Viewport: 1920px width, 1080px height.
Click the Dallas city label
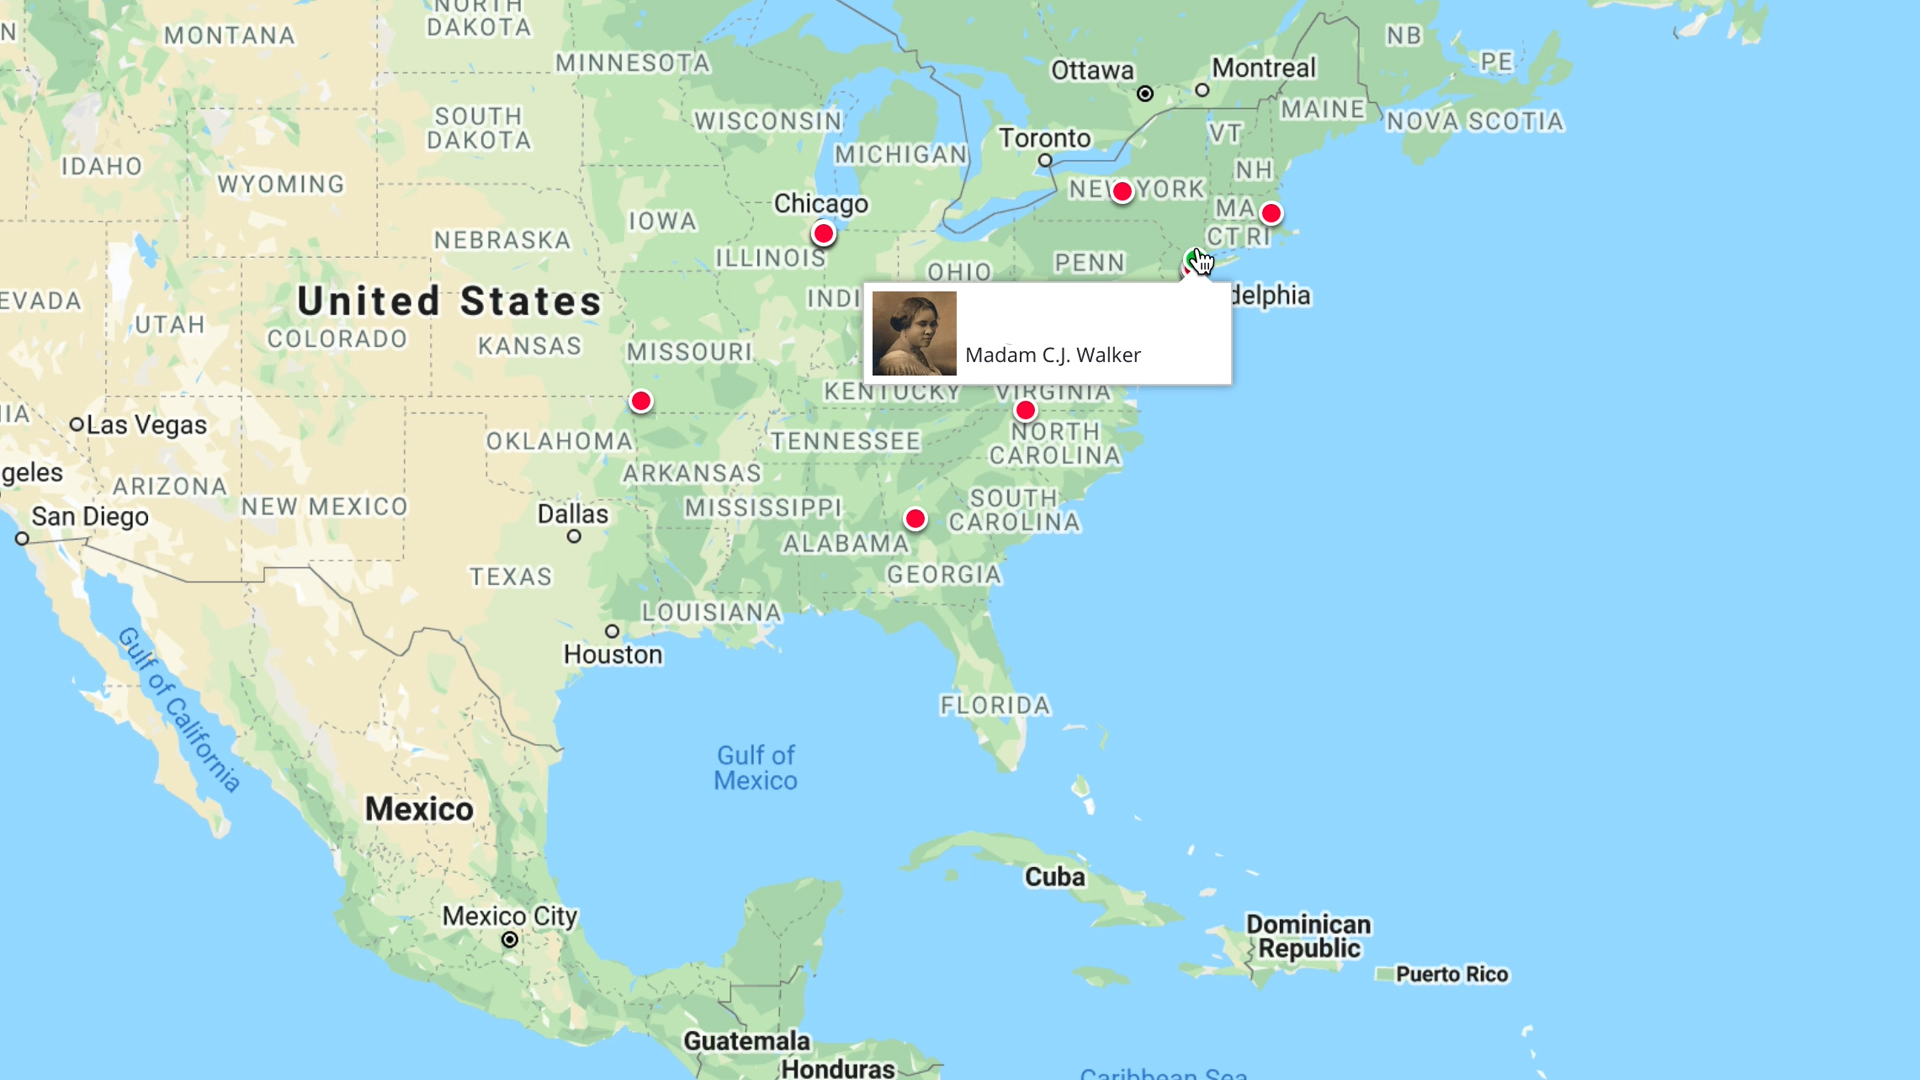(572, 513)
